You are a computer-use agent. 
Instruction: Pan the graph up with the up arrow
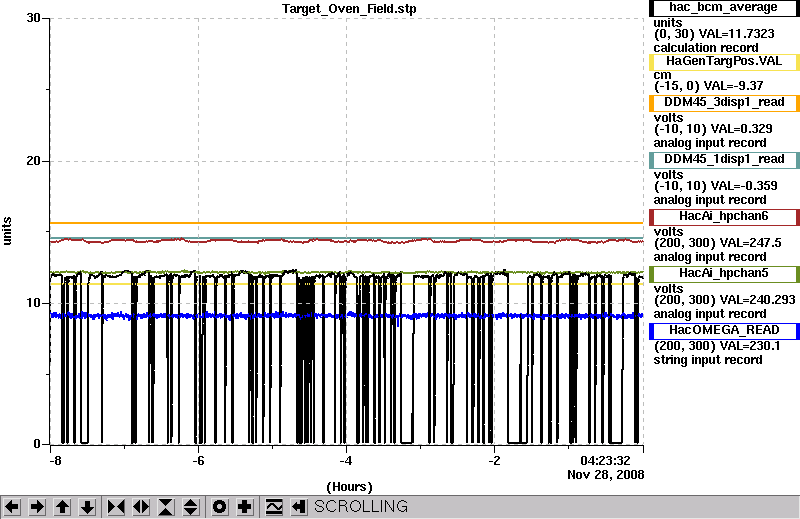[62, 507]
